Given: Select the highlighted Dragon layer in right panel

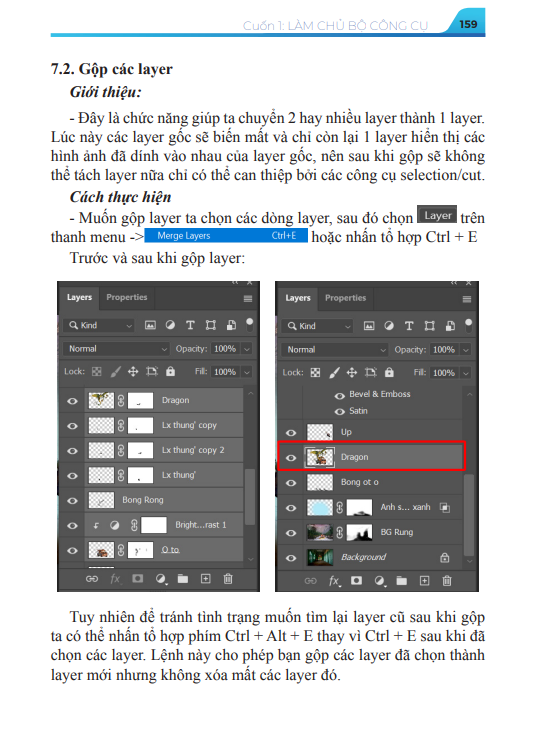Looking at the screenshot, I should [x=372, y=457].
